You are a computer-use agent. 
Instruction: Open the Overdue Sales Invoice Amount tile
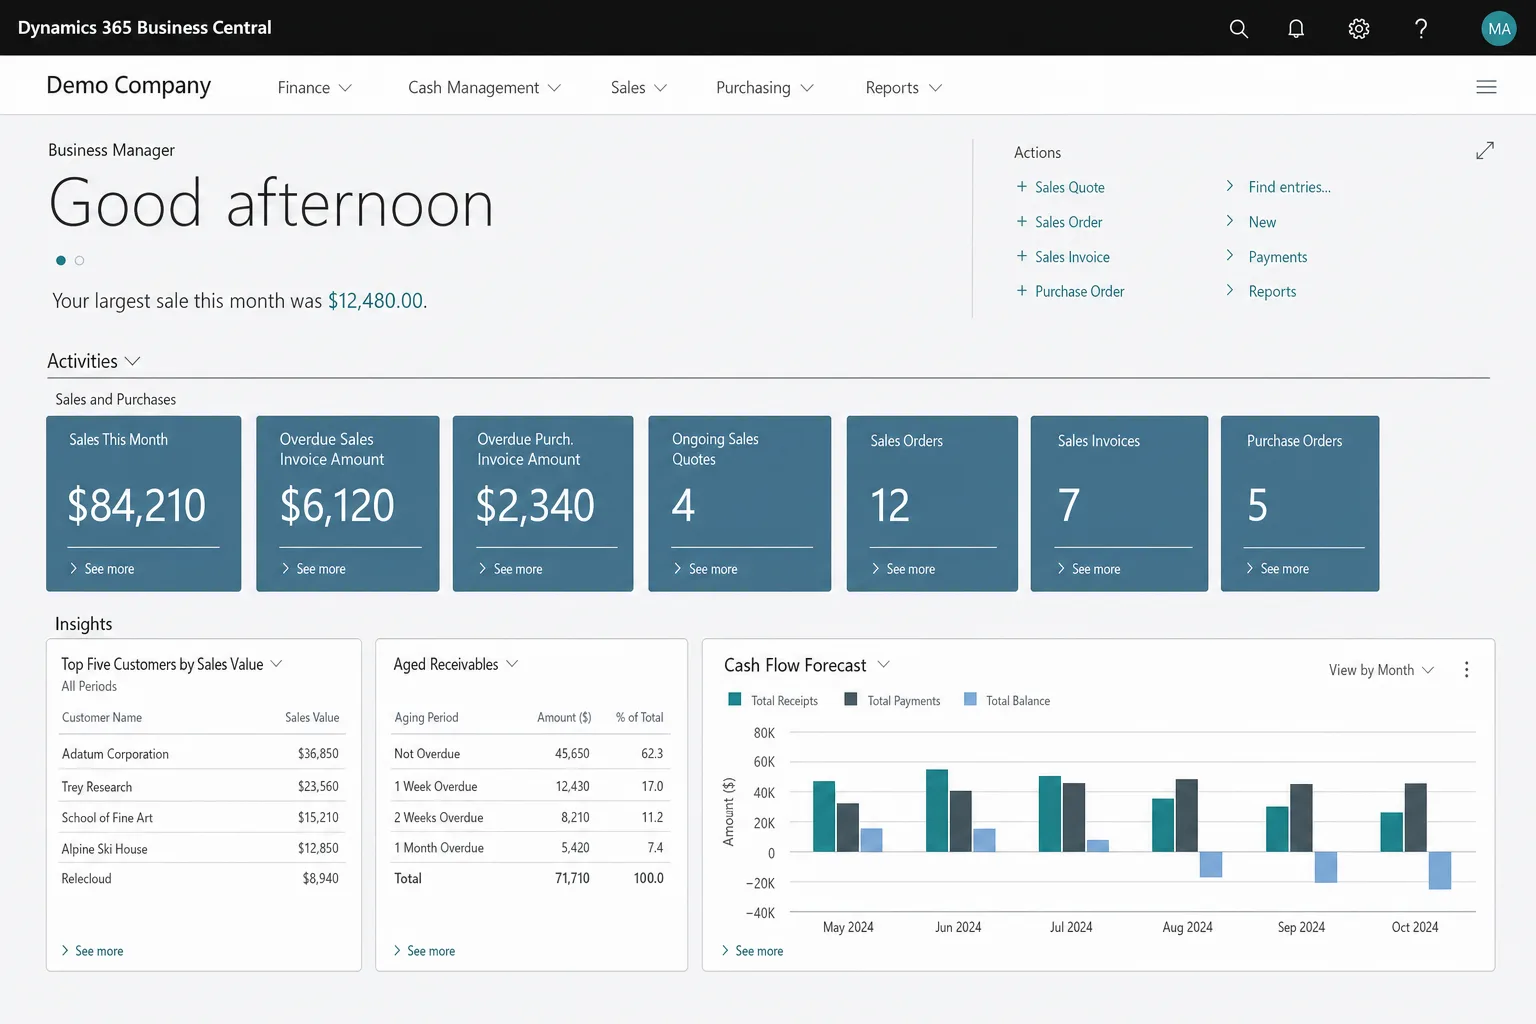point(348,503)
